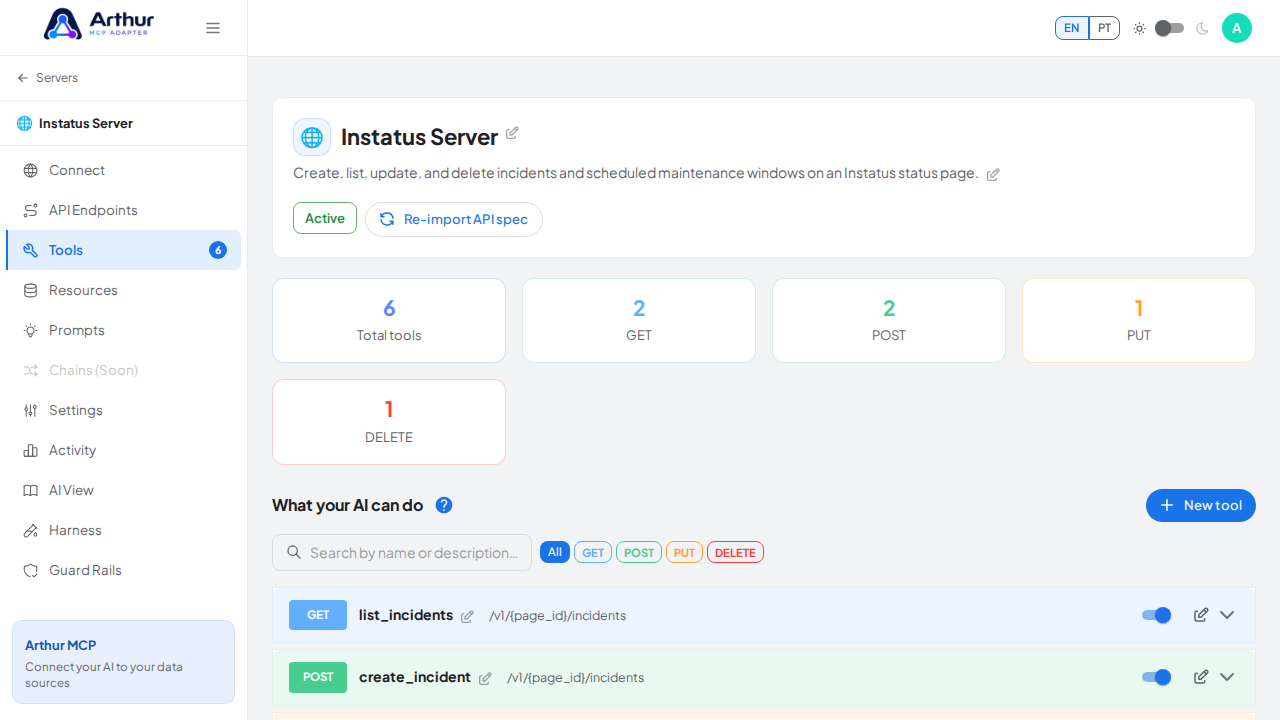Screen dimensions: 1280x720
Task: Switch language to PT
Action: (1104, 28)
